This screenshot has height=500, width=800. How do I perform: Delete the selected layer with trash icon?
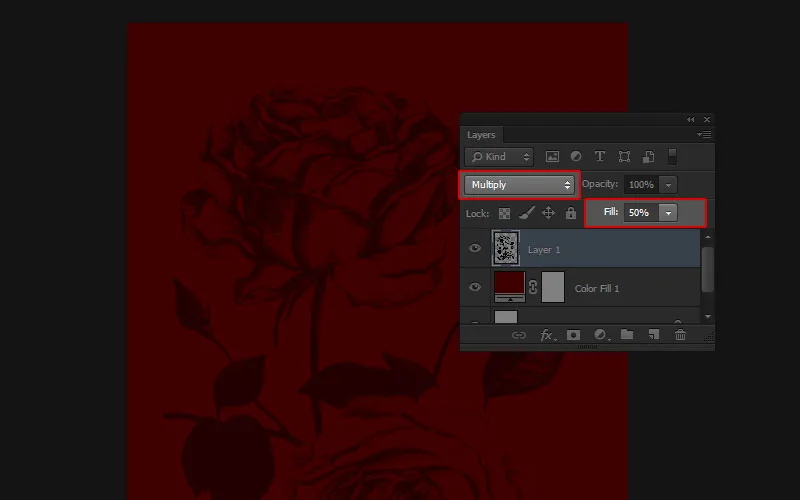click(680, 335)
